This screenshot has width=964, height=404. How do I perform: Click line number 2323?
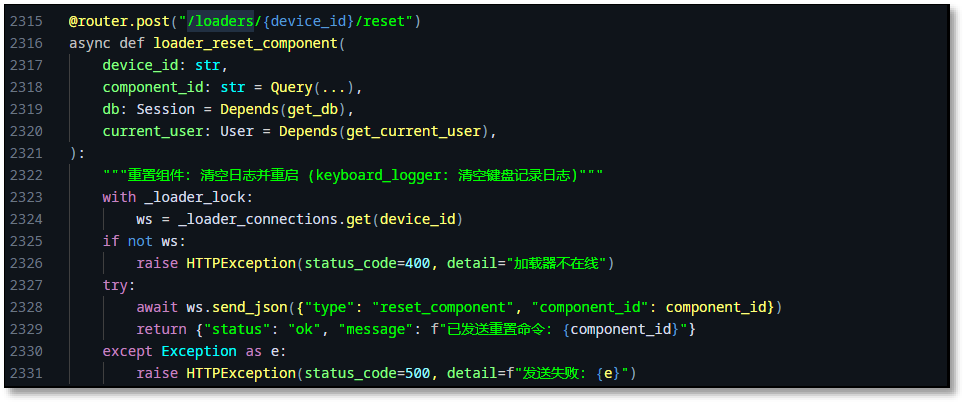tap(26, 197)
